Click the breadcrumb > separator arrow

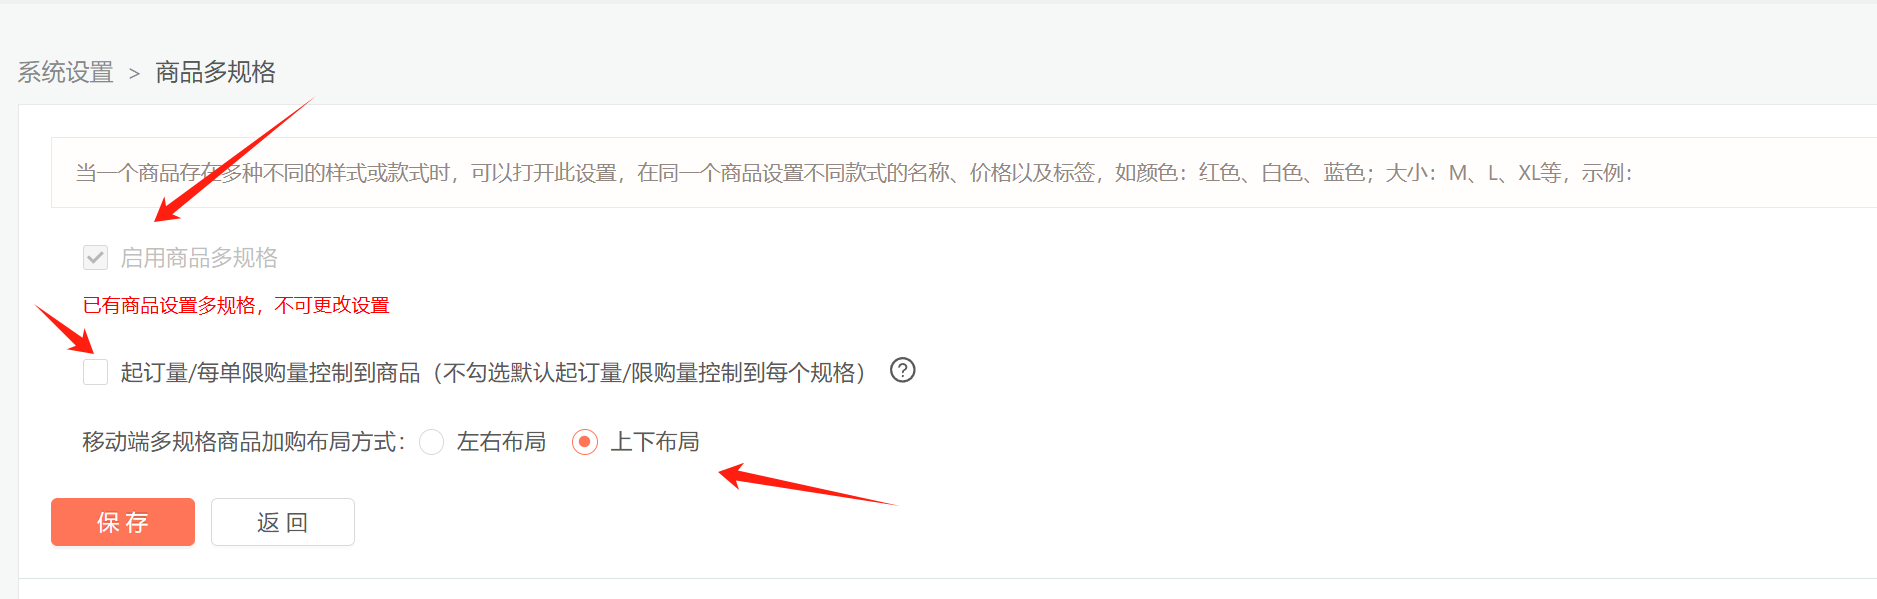134,73
